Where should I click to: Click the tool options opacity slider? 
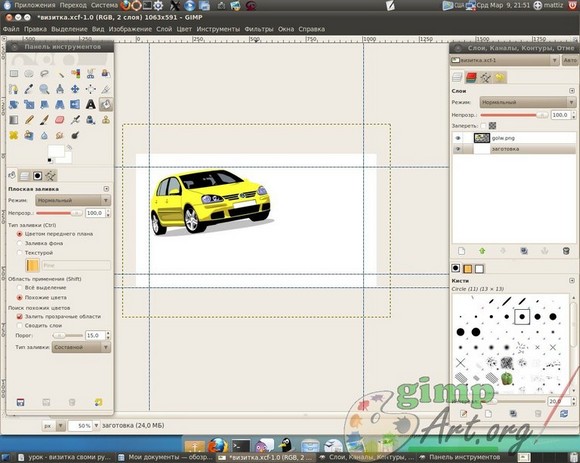(x=59, y=213)
